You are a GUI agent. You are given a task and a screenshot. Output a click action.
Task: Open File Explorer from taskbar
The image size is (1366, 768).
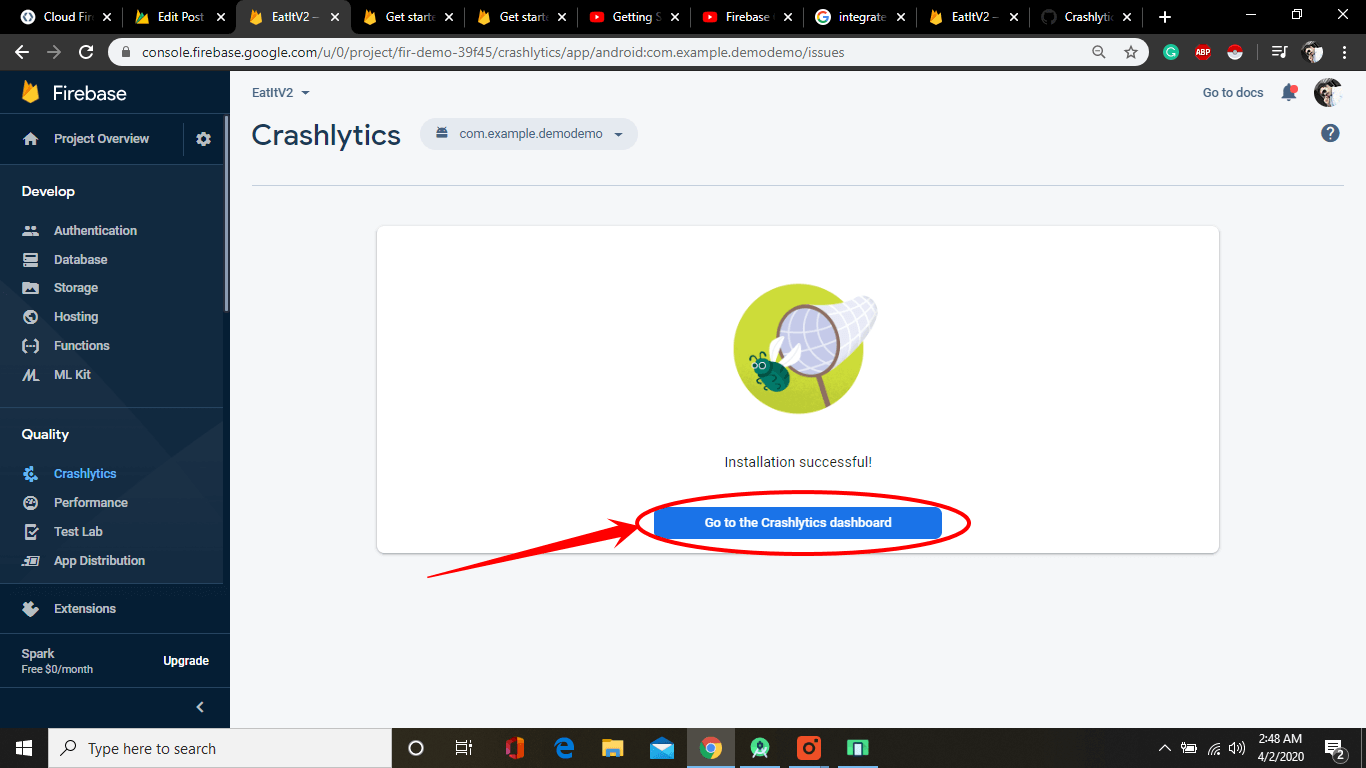pos(613,748)
